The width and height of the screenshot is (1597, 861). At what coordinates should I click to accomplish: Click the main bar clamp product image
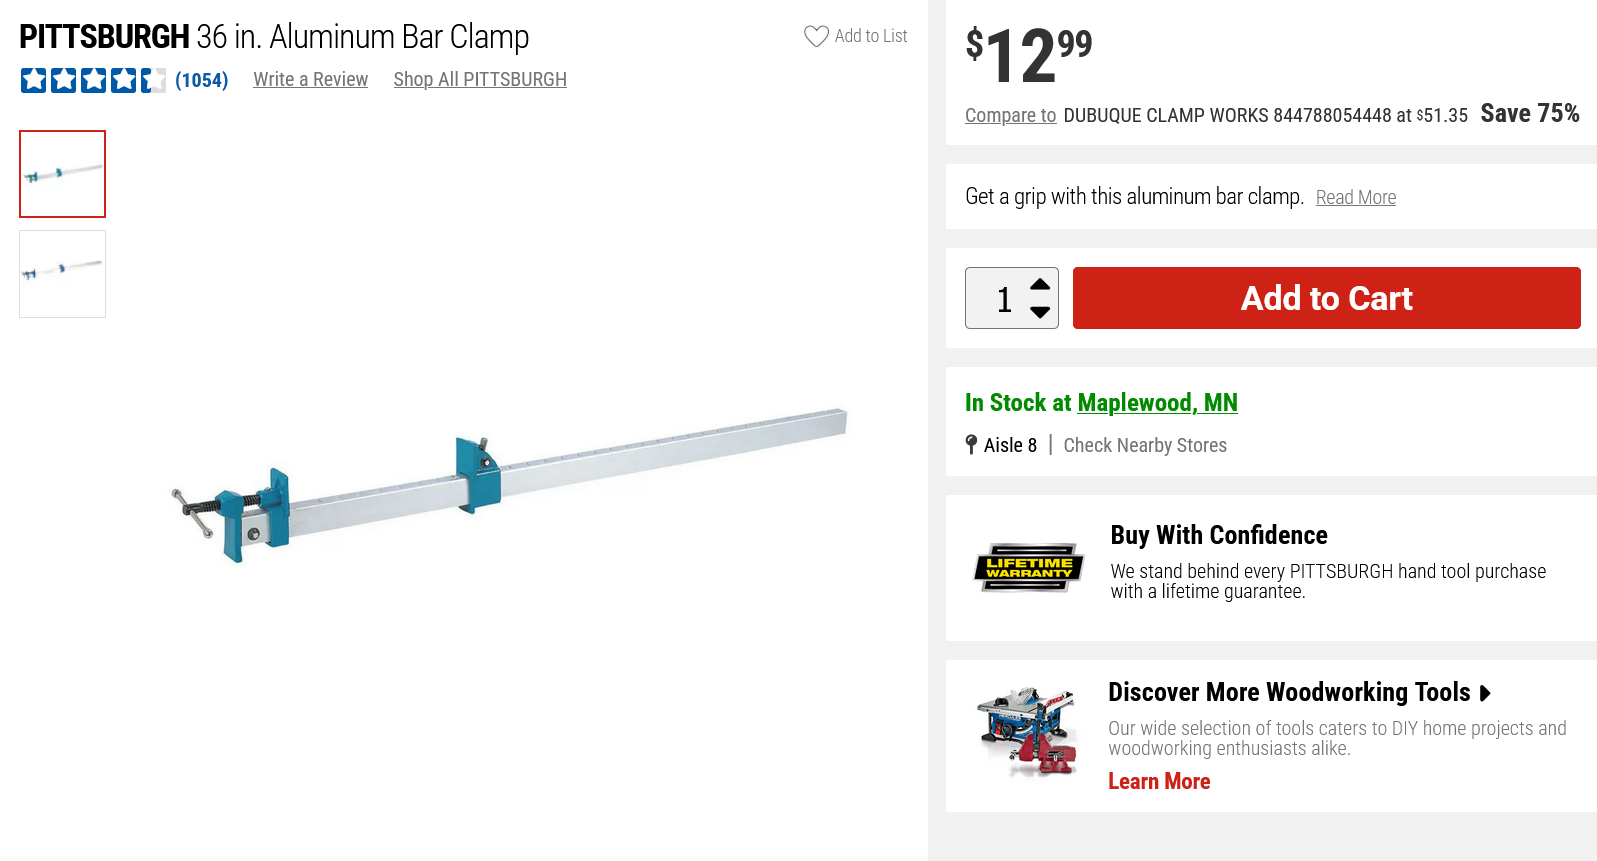click(510, 482)
